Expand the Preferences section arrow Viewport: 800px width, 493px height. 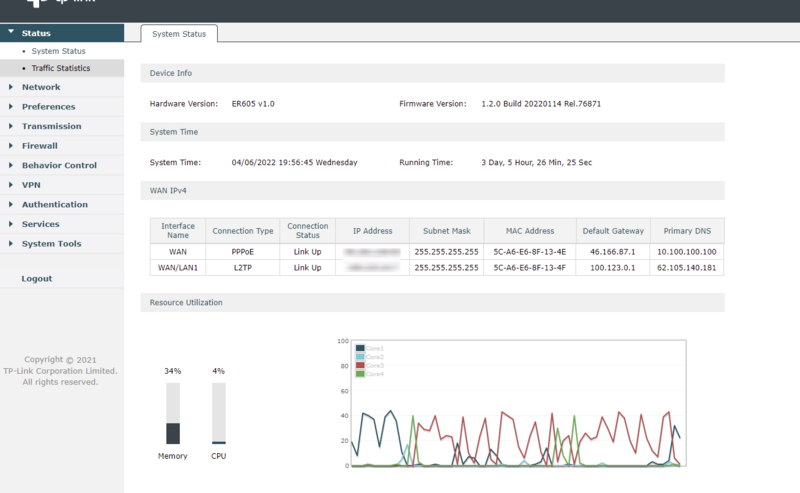click(11, 107)
